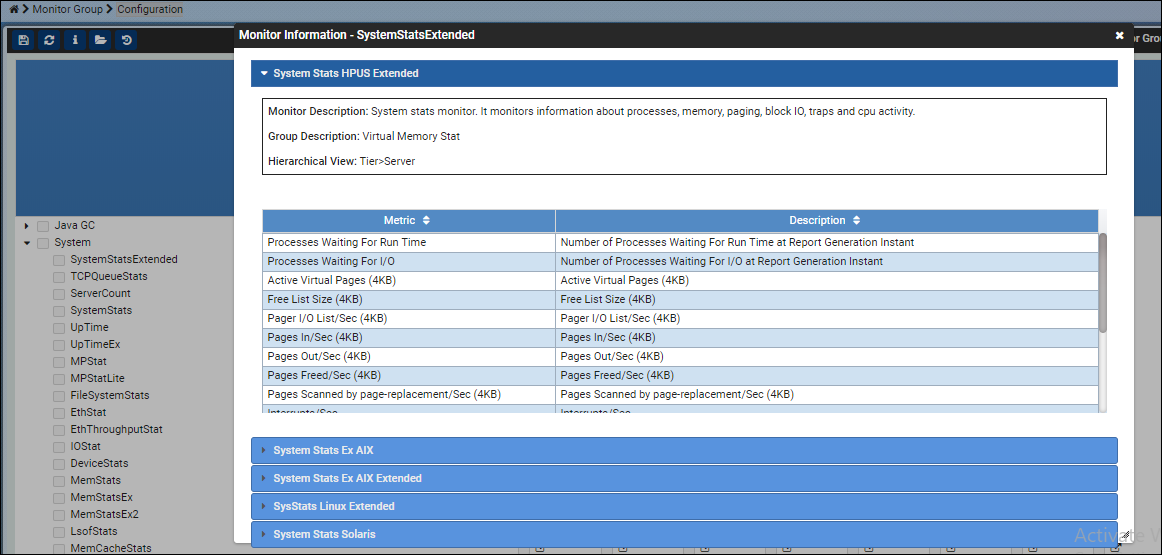Select Pages Scanned by page-replacement/Sec metric cell
Image resolution: width=1162 pixels, height=555 pixels.
[409, 395]
